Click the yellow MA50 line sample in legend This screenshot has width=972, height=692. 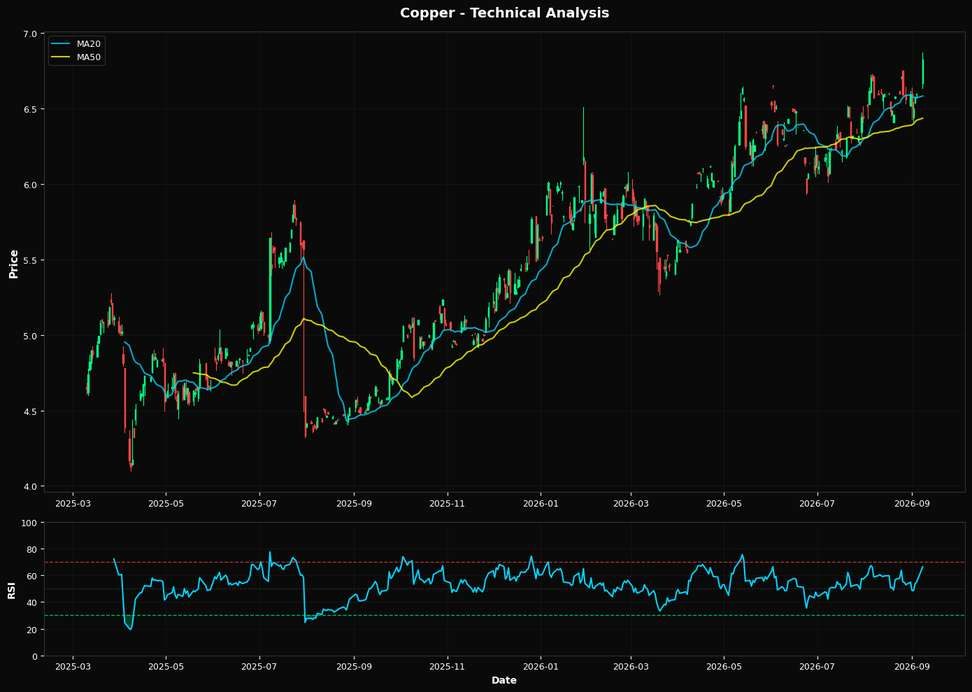point(61,58)
